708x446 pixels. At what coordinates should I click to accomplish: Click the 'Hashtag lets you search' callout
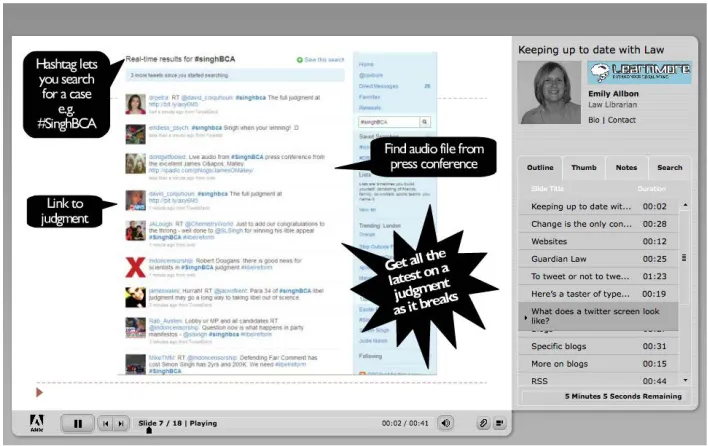tap(66, 94)
